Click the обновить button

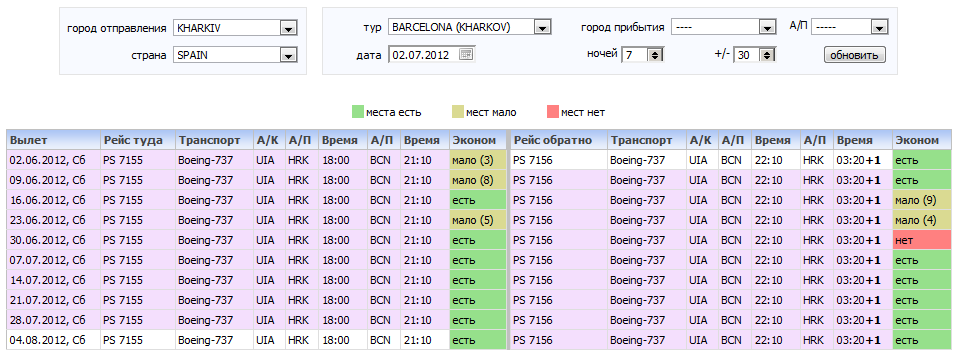pos(854,55)
